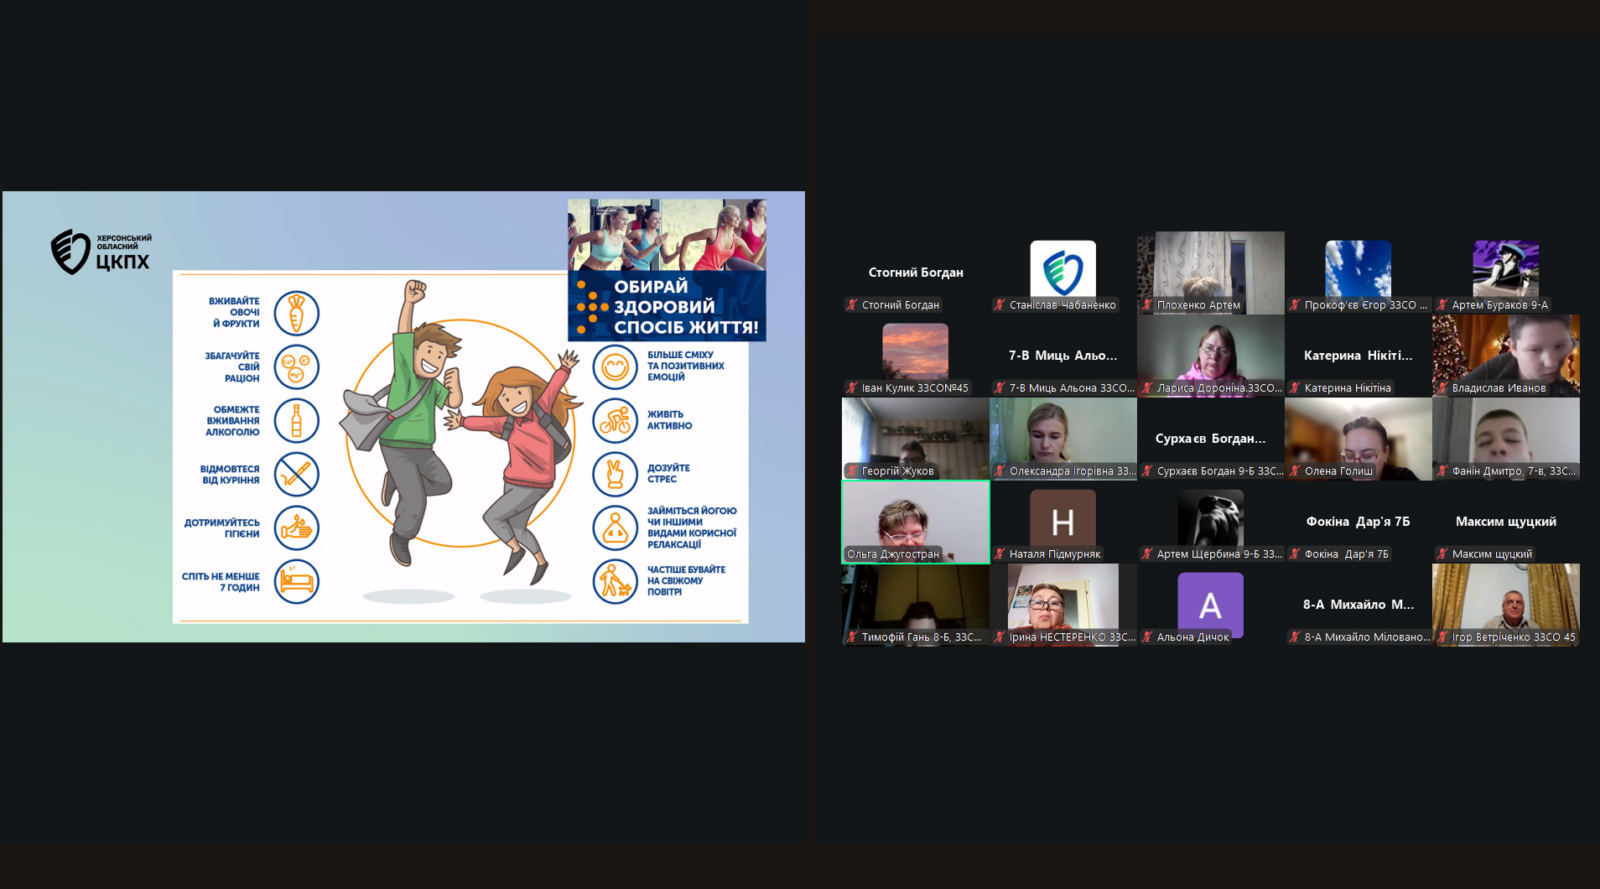1600x889 pixels.
Task: Click the muted mic icon next to Олена Голиш
Action: coord(1295,471)
